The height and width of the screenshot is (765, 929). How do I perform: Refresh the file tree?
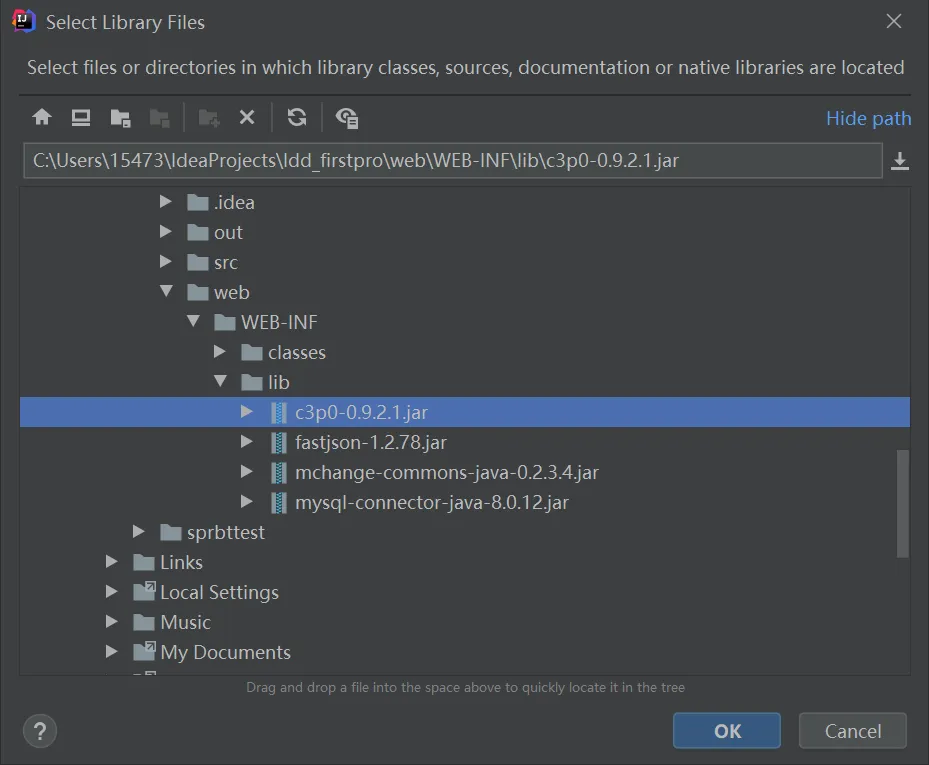pyautogui.click(x=297, y=117)
